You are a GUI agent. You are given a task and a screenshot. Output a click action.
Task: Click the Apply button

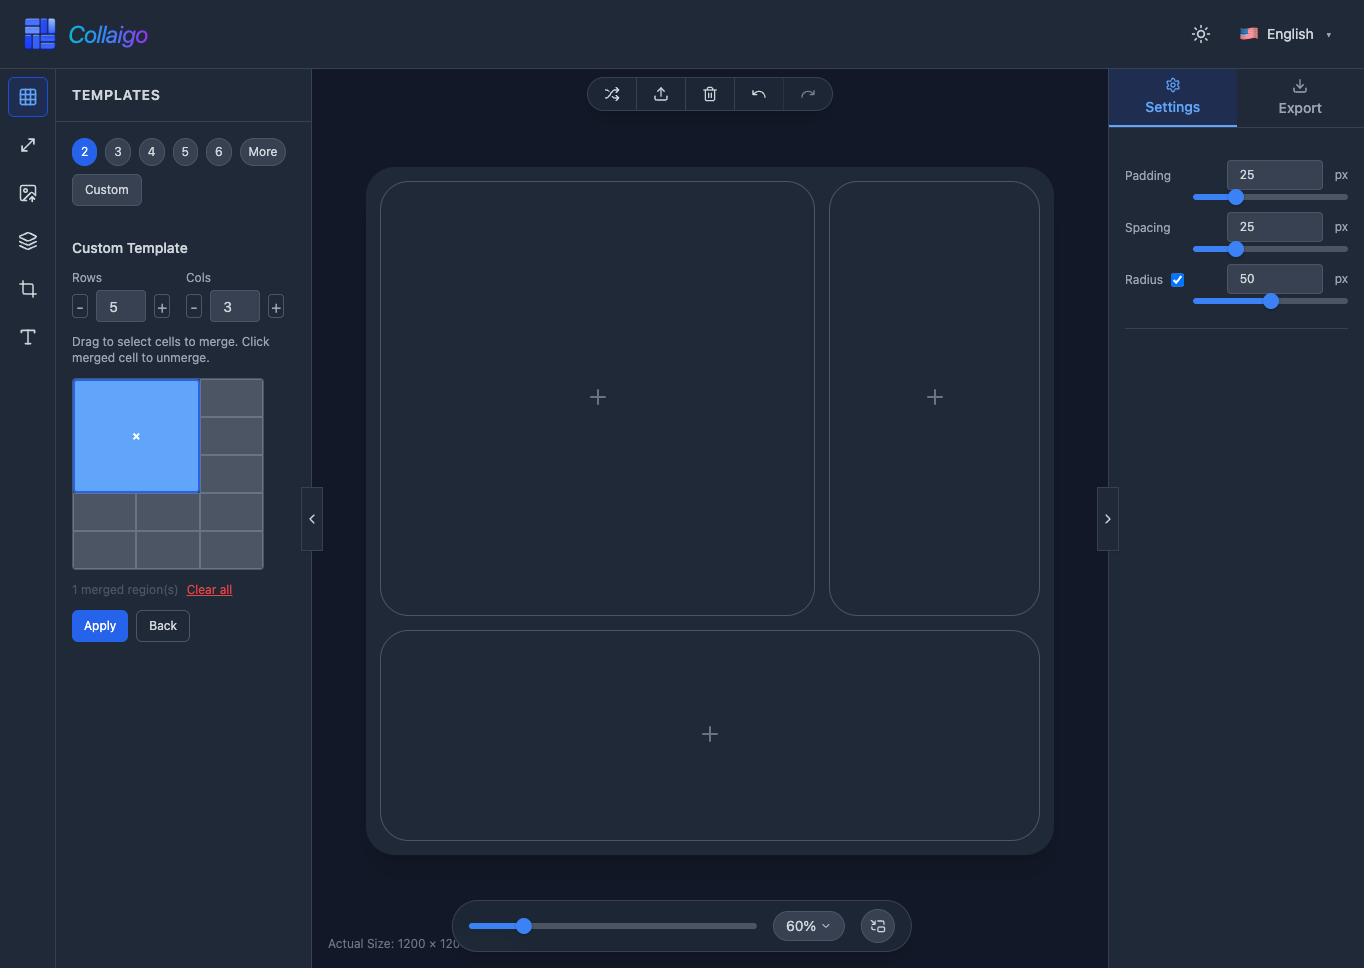(100, 626)
